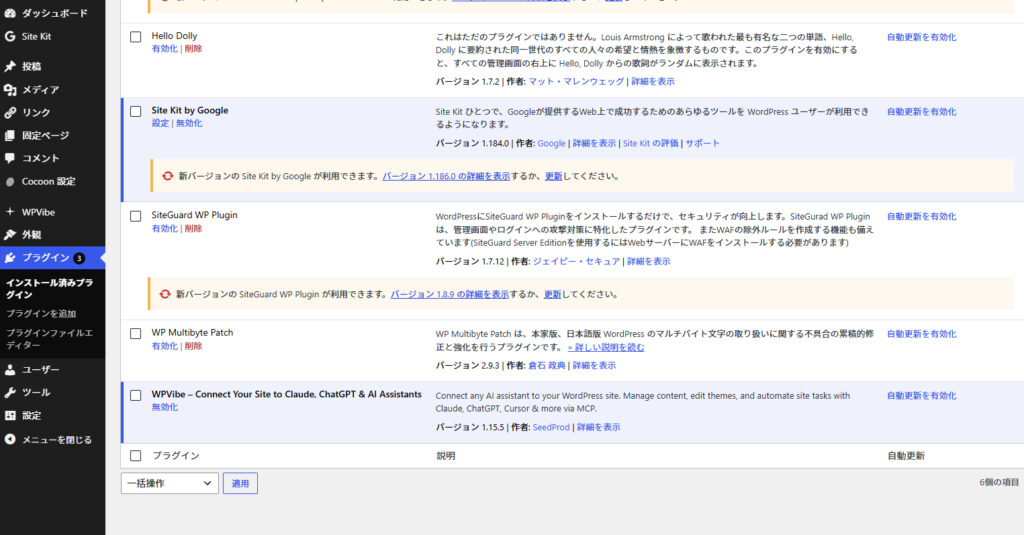Activate Hello Dolly via 有効化 link
Image resolution: width=1024 pixels, height=535 pixels.
click(x=165, y=48)
